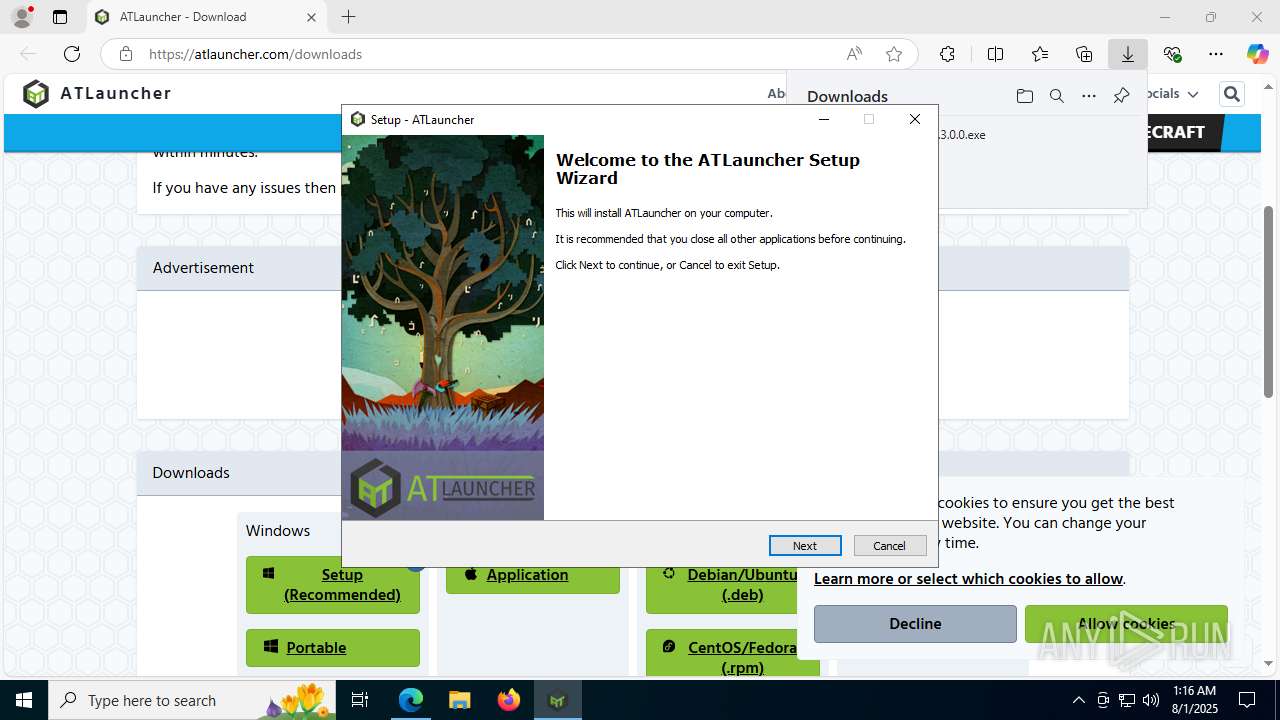Click the taskbar search box

point(193,700)
